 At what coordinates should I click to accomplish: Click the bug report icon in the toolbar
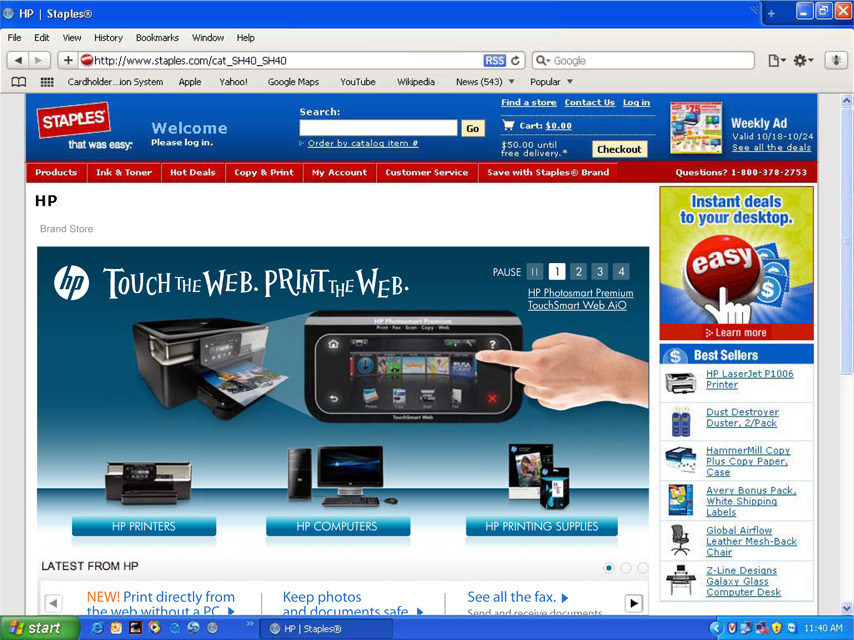[836, 60]
